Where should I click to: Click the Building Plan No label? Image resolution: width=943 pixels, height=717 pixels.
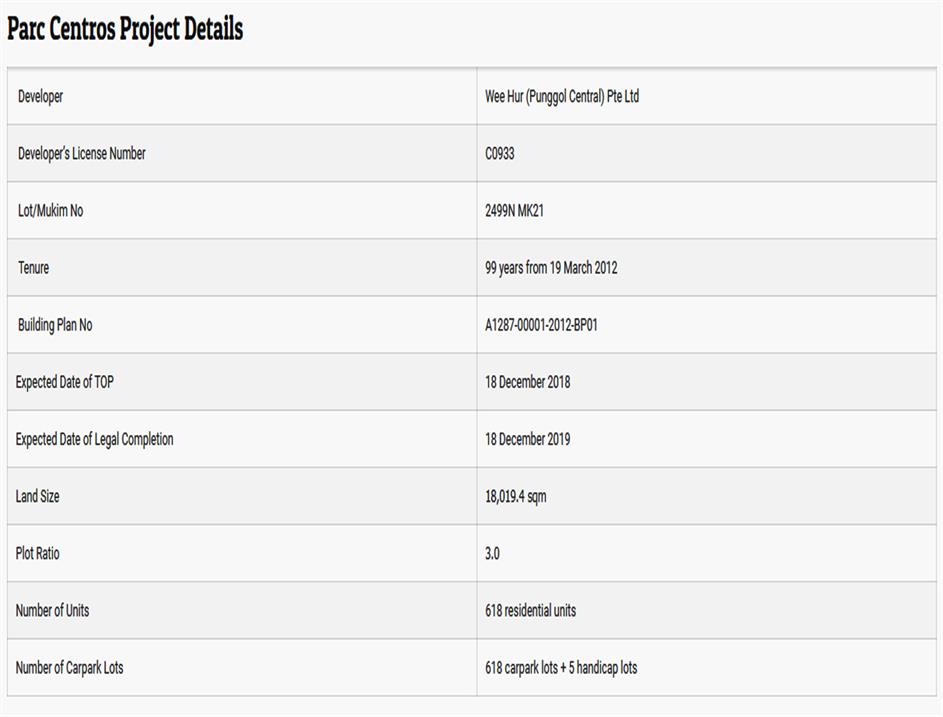coord(55,325)
